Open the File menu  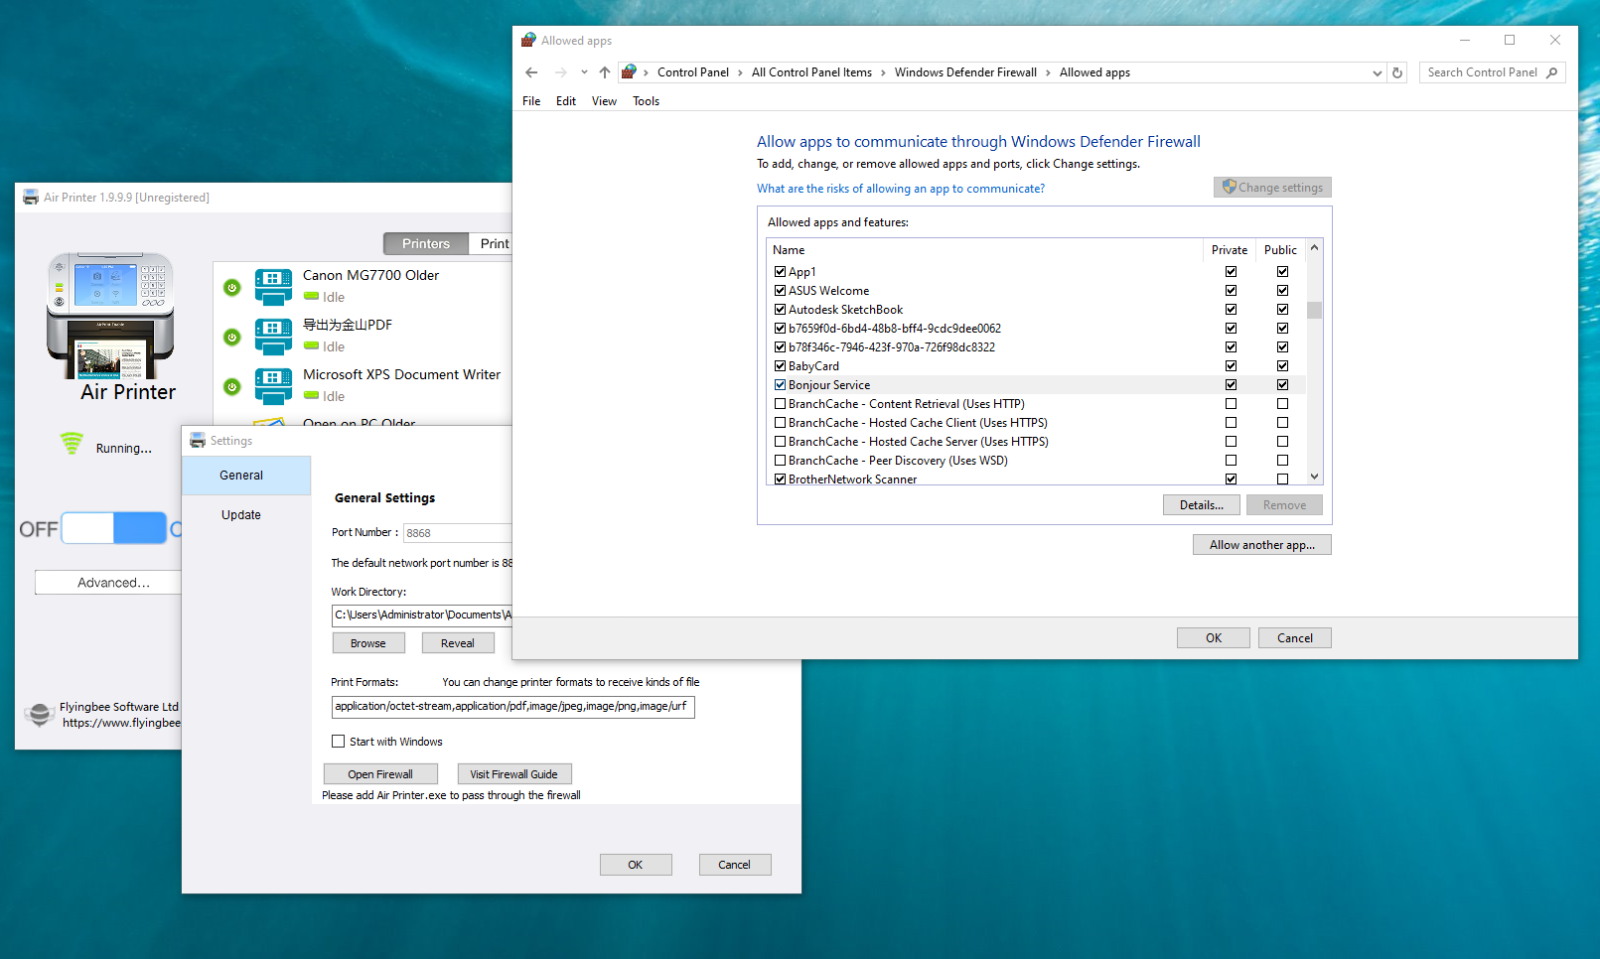click(x=531, y=101)
